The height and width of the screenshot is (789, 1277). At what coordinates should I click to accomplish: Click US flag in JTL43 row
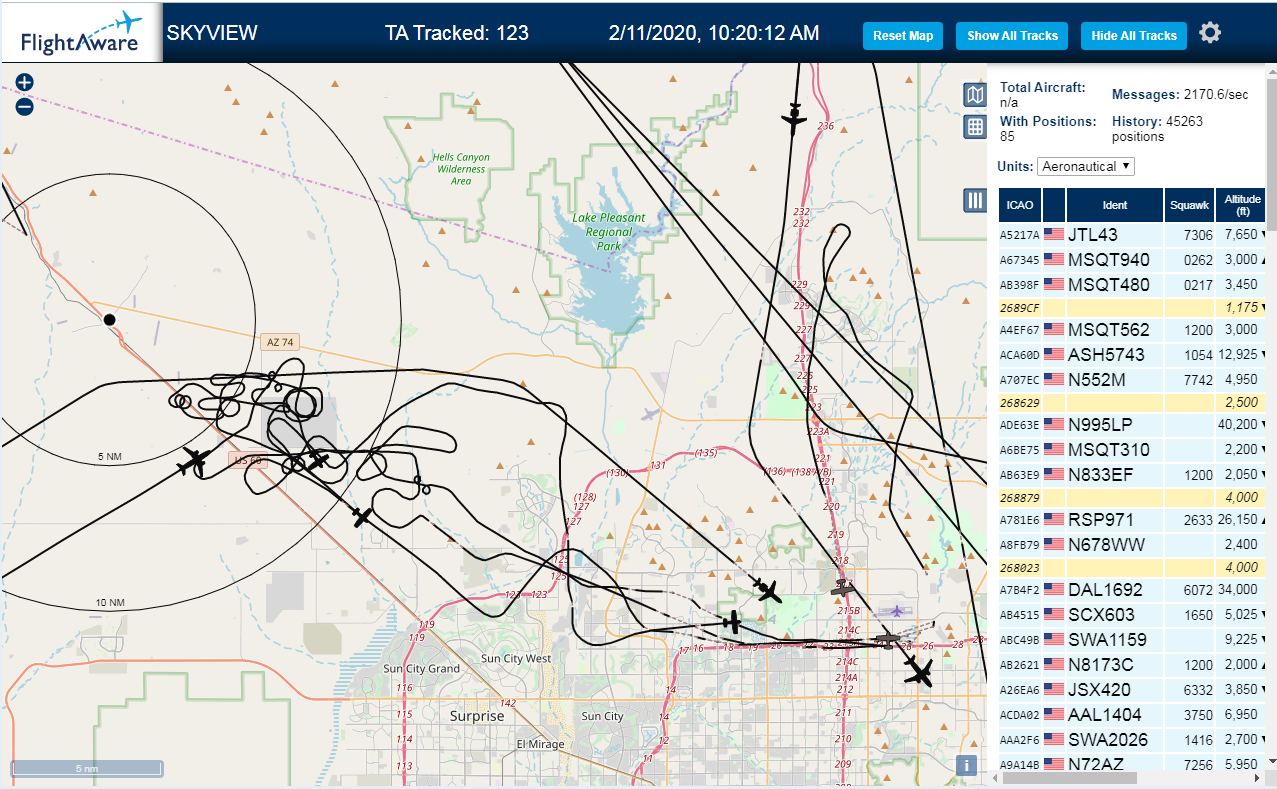[x=1053, y=234]
